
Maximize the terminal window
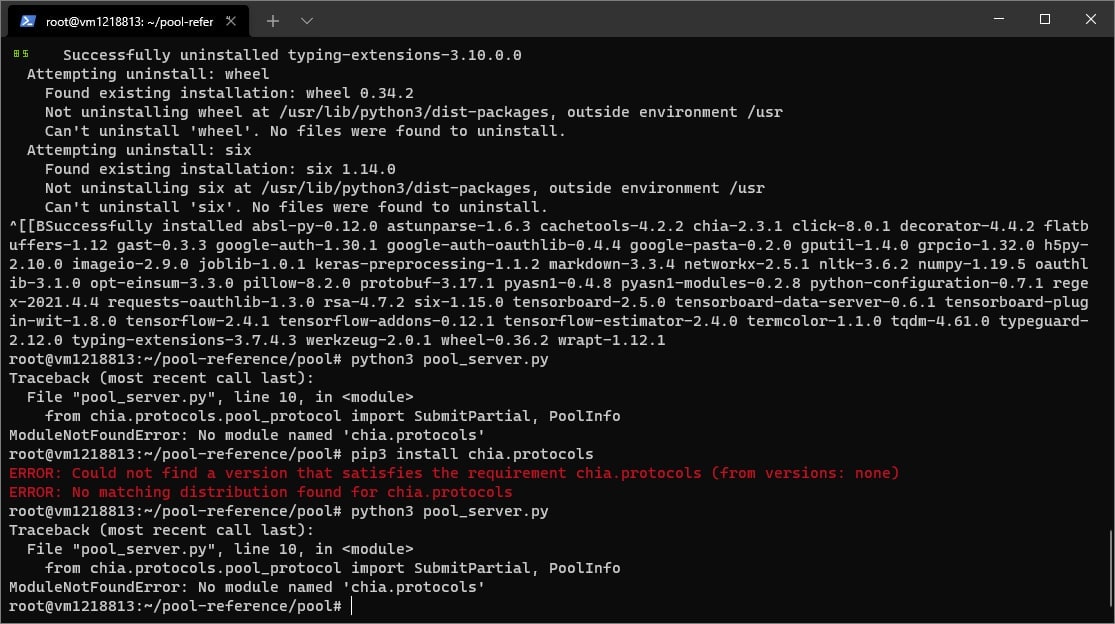pyautogui.click(x=1045, y=19)
